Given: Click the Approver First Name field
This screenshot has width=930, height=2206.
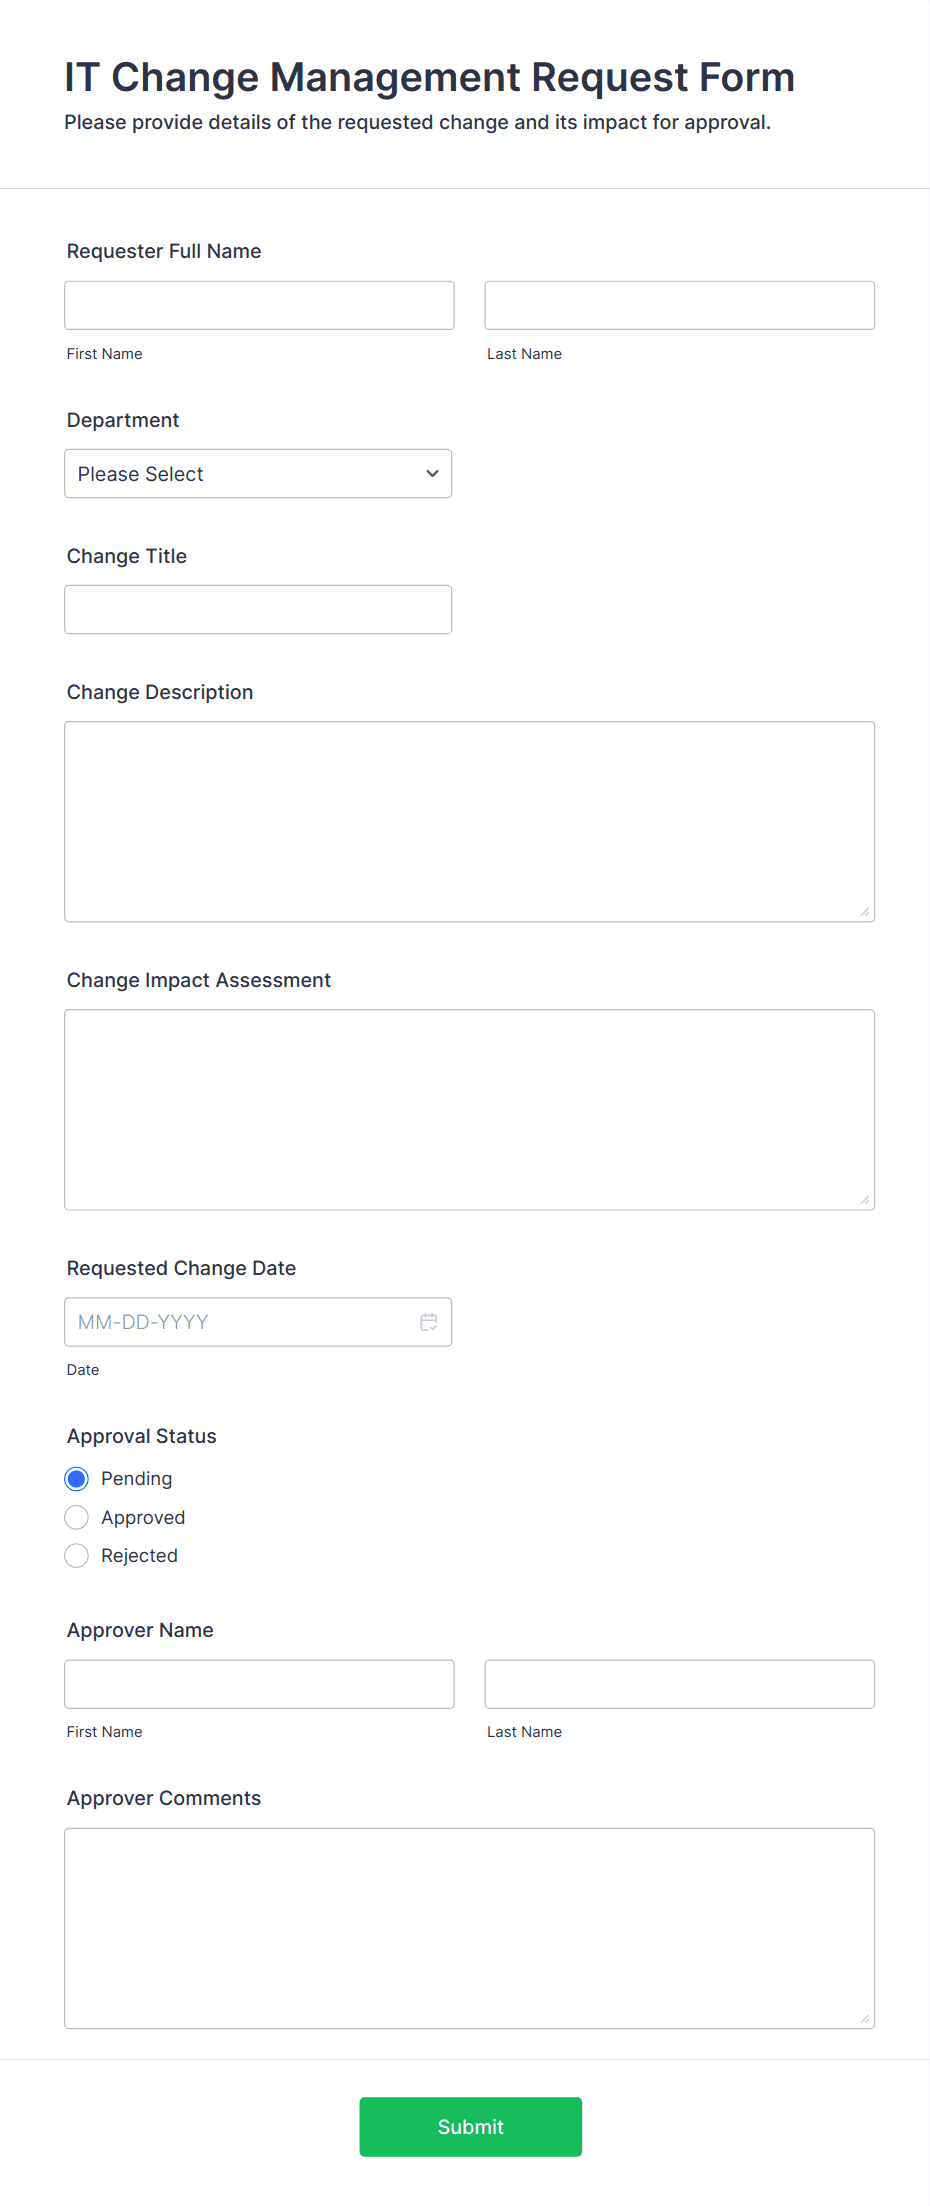Looking at the screenshot, I should pos(259,1683).
